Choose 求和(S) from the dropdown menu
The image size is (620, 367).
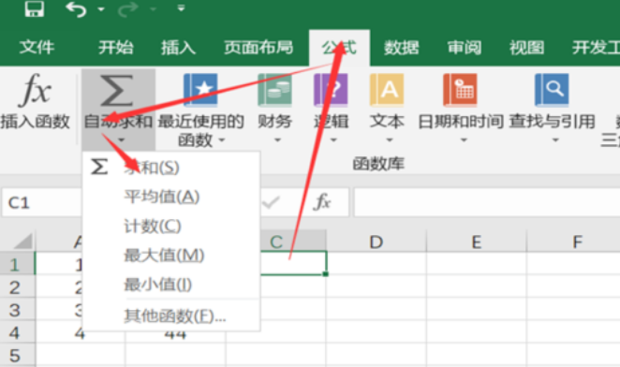click(x=171, y=168)
